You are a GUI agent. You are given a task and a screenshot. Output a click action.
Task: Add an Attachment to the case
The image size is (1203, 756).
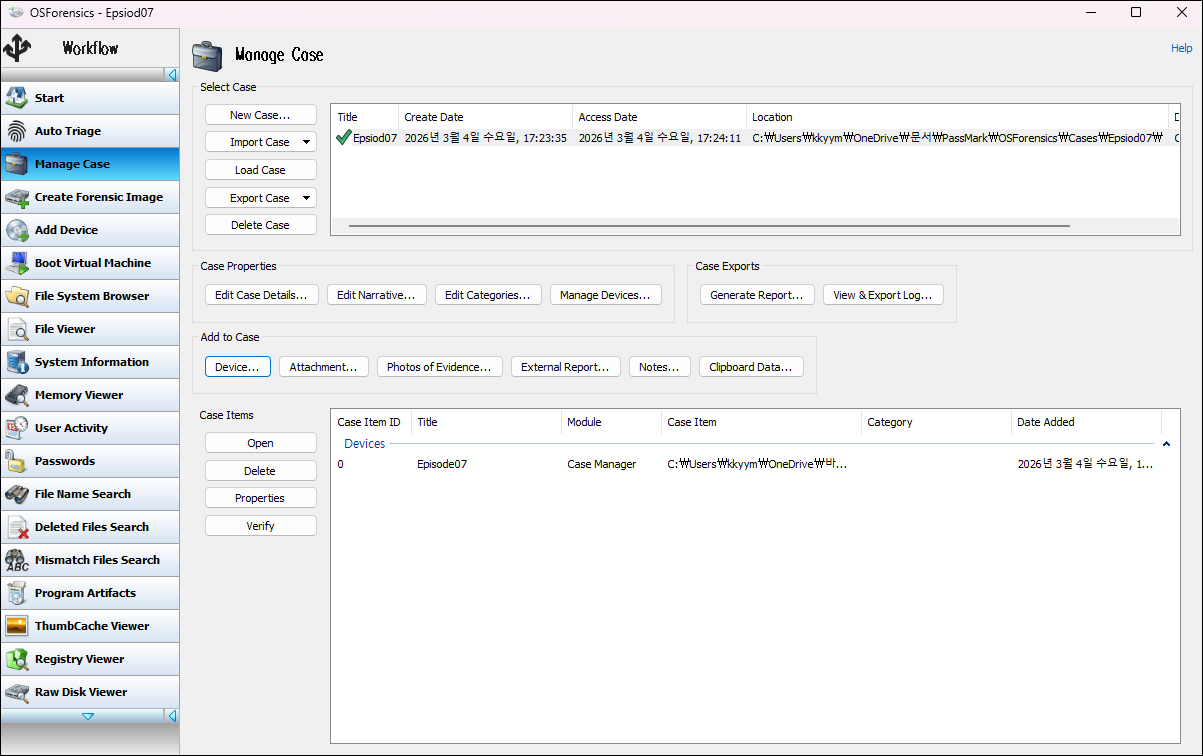[x=324, y=367]
